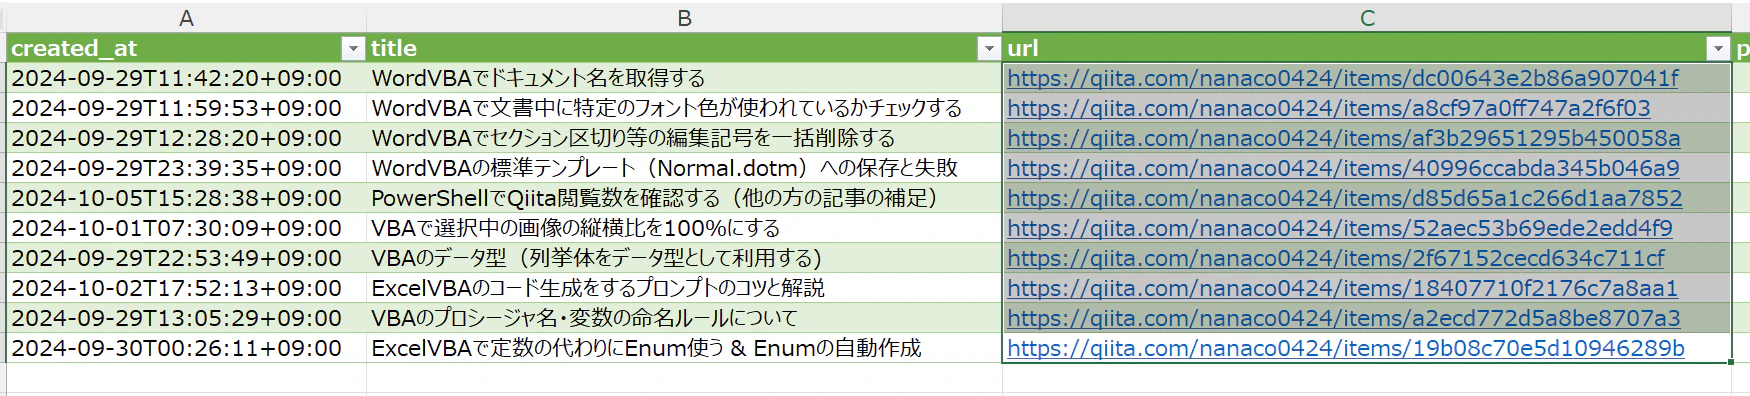Image resolution: width=1750 pixels, height=396 pixels.
Task: Open link ending 2f67152cecd634c711cf
Action: tap(1336, 258)
